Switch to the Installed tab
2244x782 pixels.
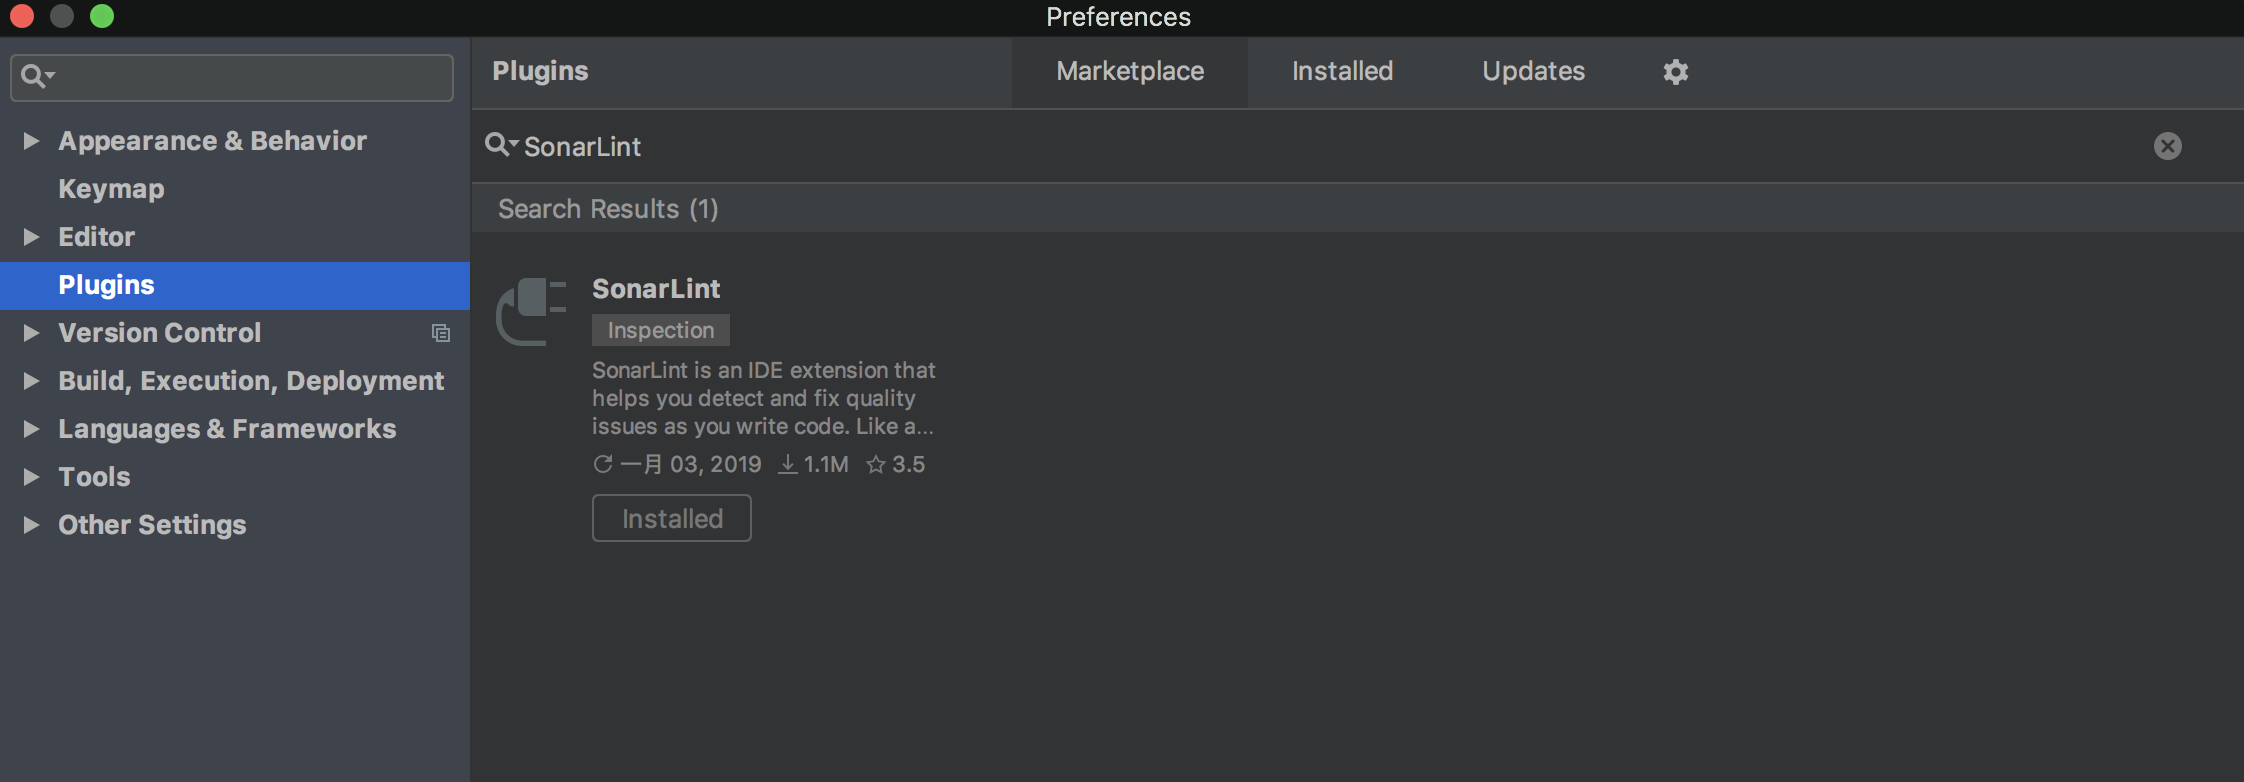[x=1342, y=72]
